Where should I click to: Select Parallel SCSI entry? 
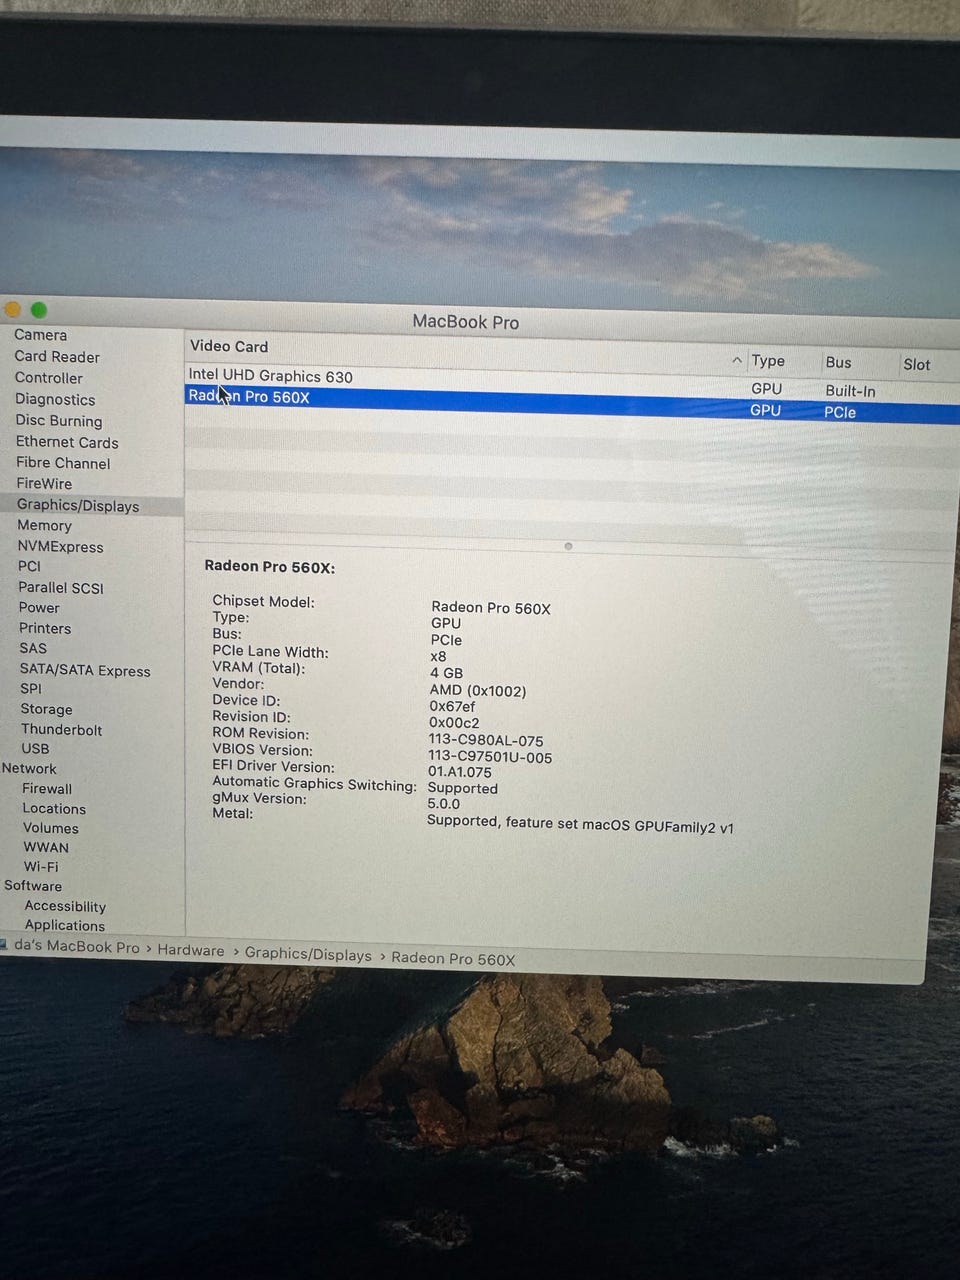click(x=61, y=588)
